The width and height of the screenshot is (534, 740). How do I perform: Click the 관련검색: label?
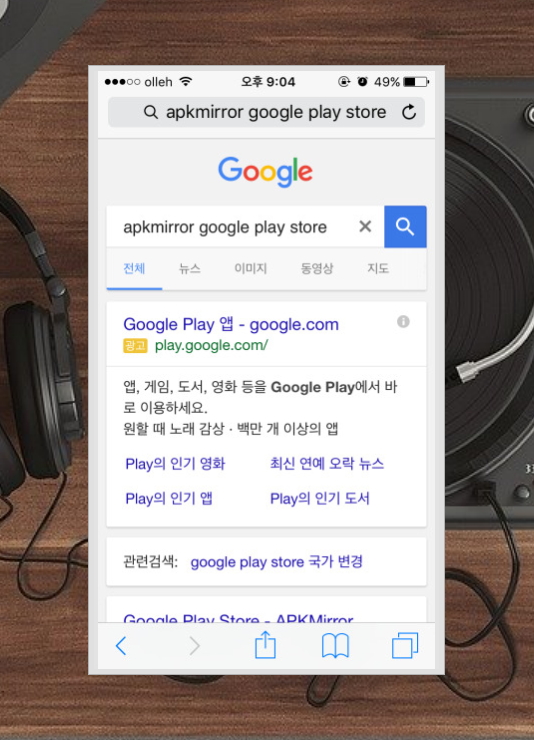coord(150,562)
